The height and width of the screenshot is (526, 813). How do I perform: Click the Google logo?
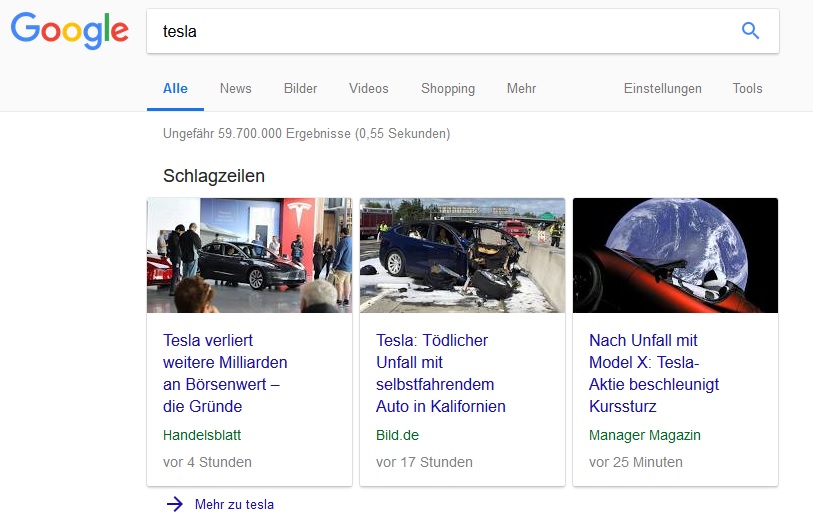[70, 30]
